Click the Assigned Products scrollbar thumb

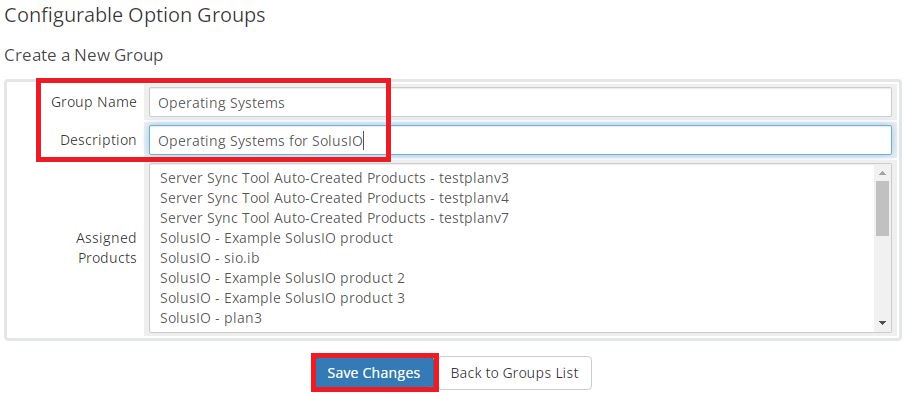coord(882,208)
